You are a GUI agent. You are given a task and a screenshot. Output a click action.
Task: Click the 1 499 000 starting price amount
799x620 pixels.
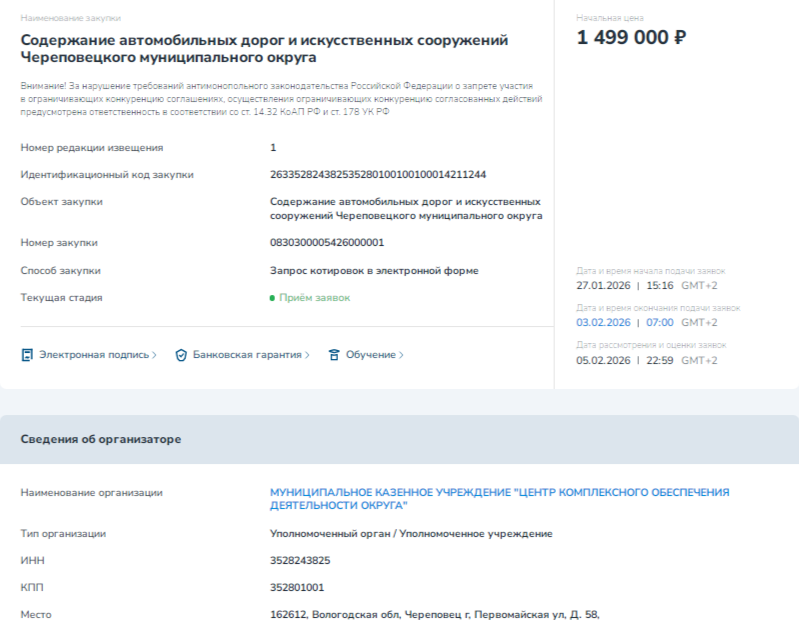(622, 38)
